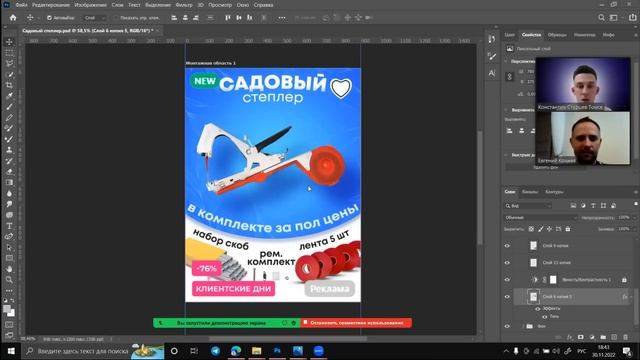This screenshot has width=640, height=360.
Task: Select the Move tool in the toolbar
Action: 9,42
